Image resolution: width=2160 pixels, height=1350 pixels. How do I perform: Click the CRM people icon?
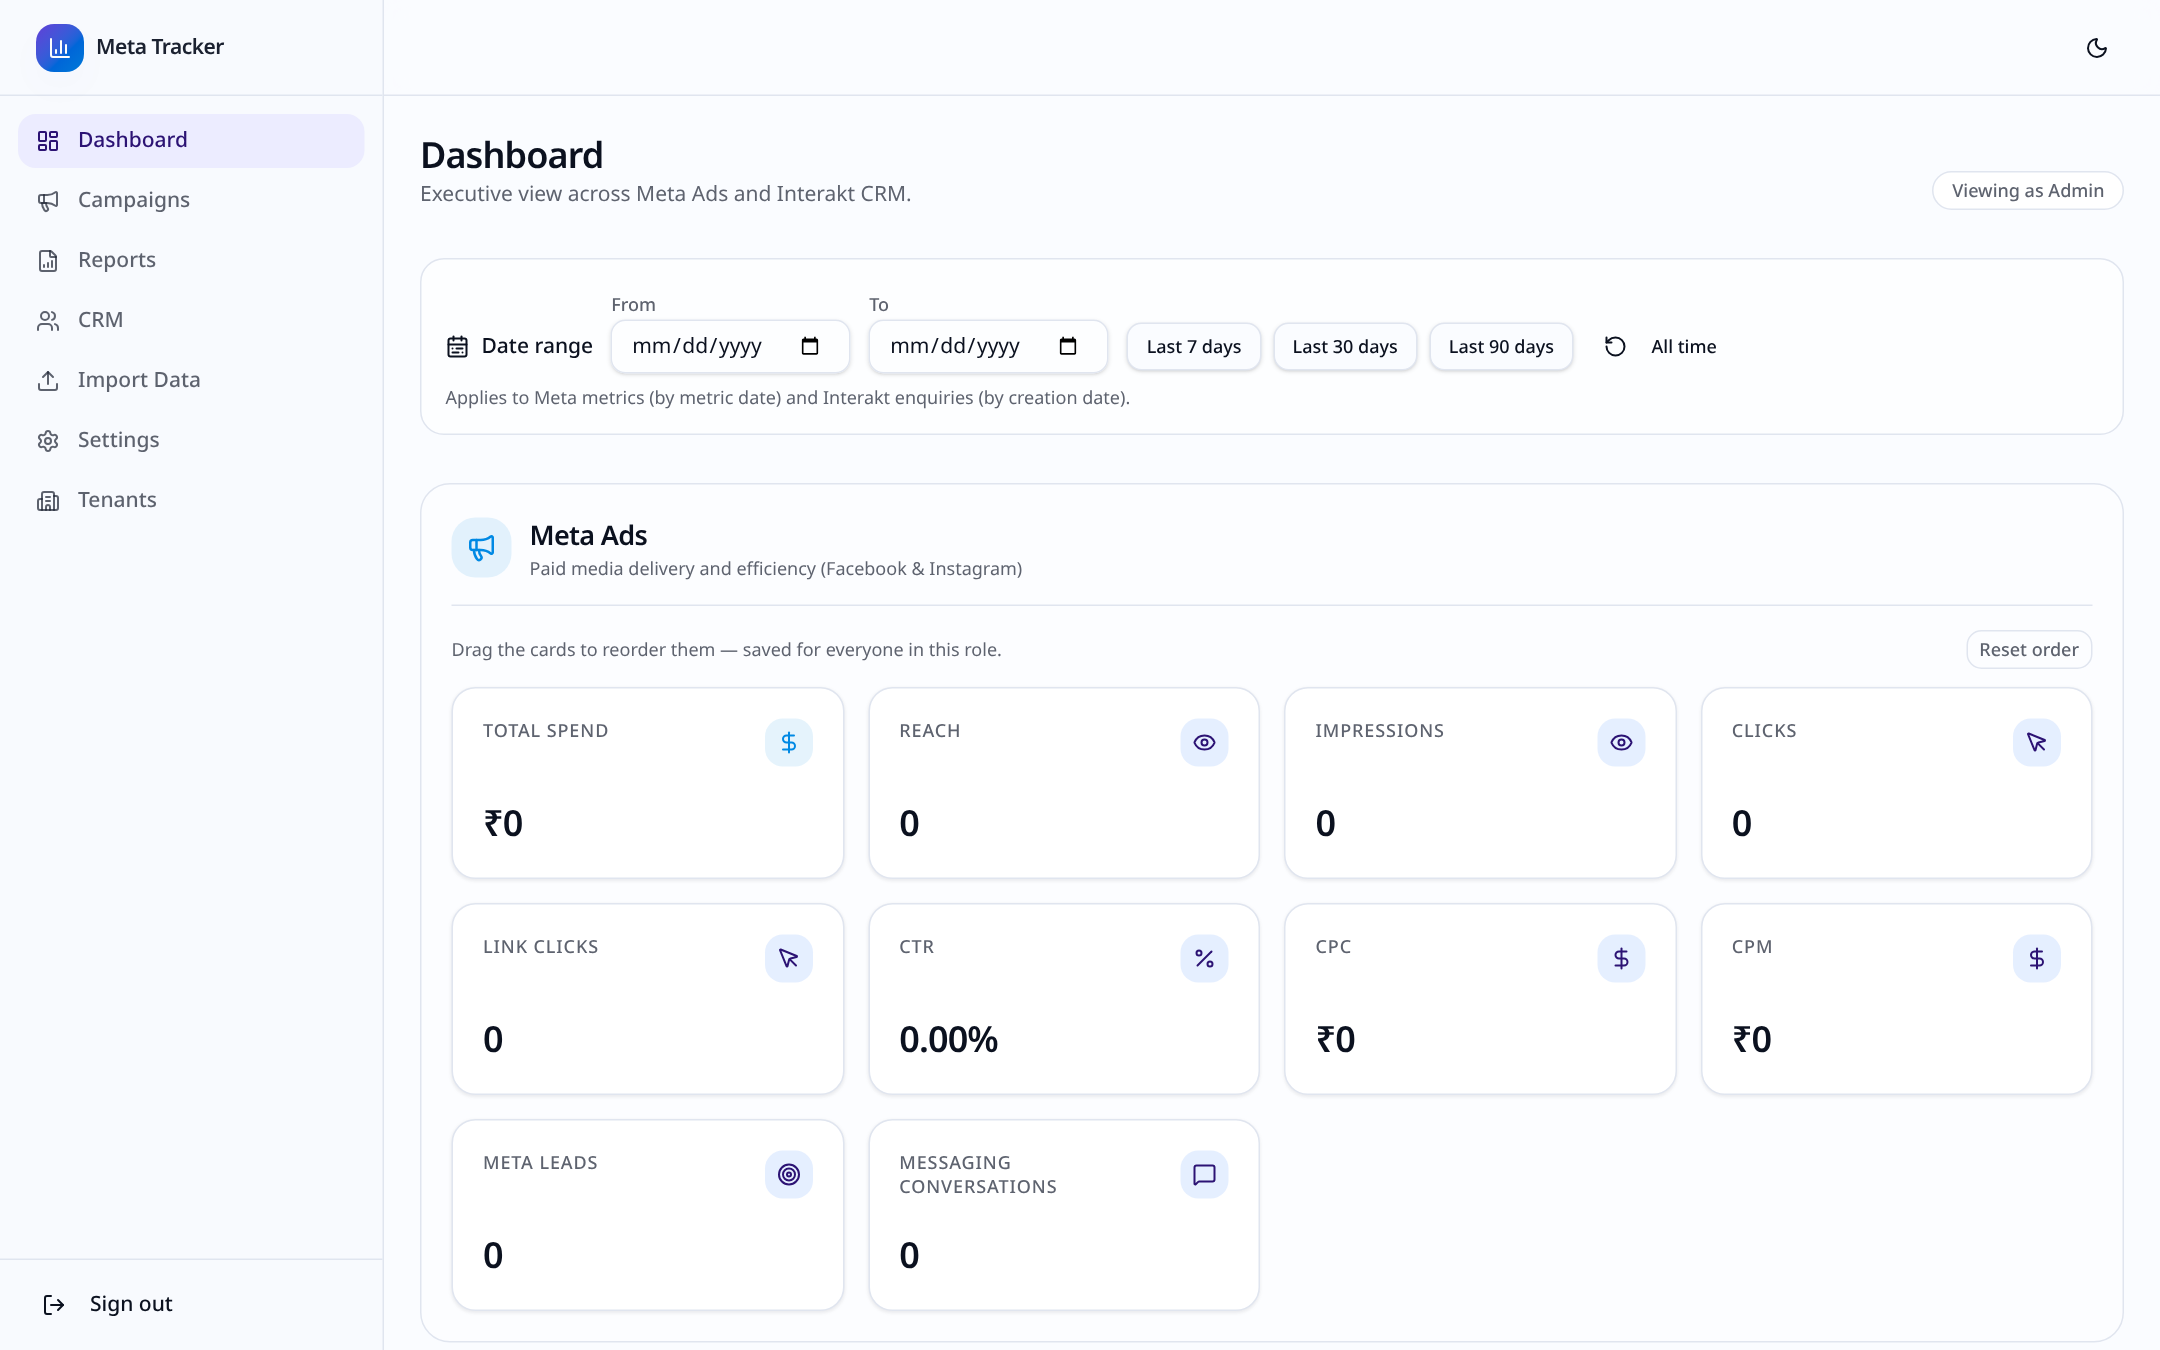[48, 321]
